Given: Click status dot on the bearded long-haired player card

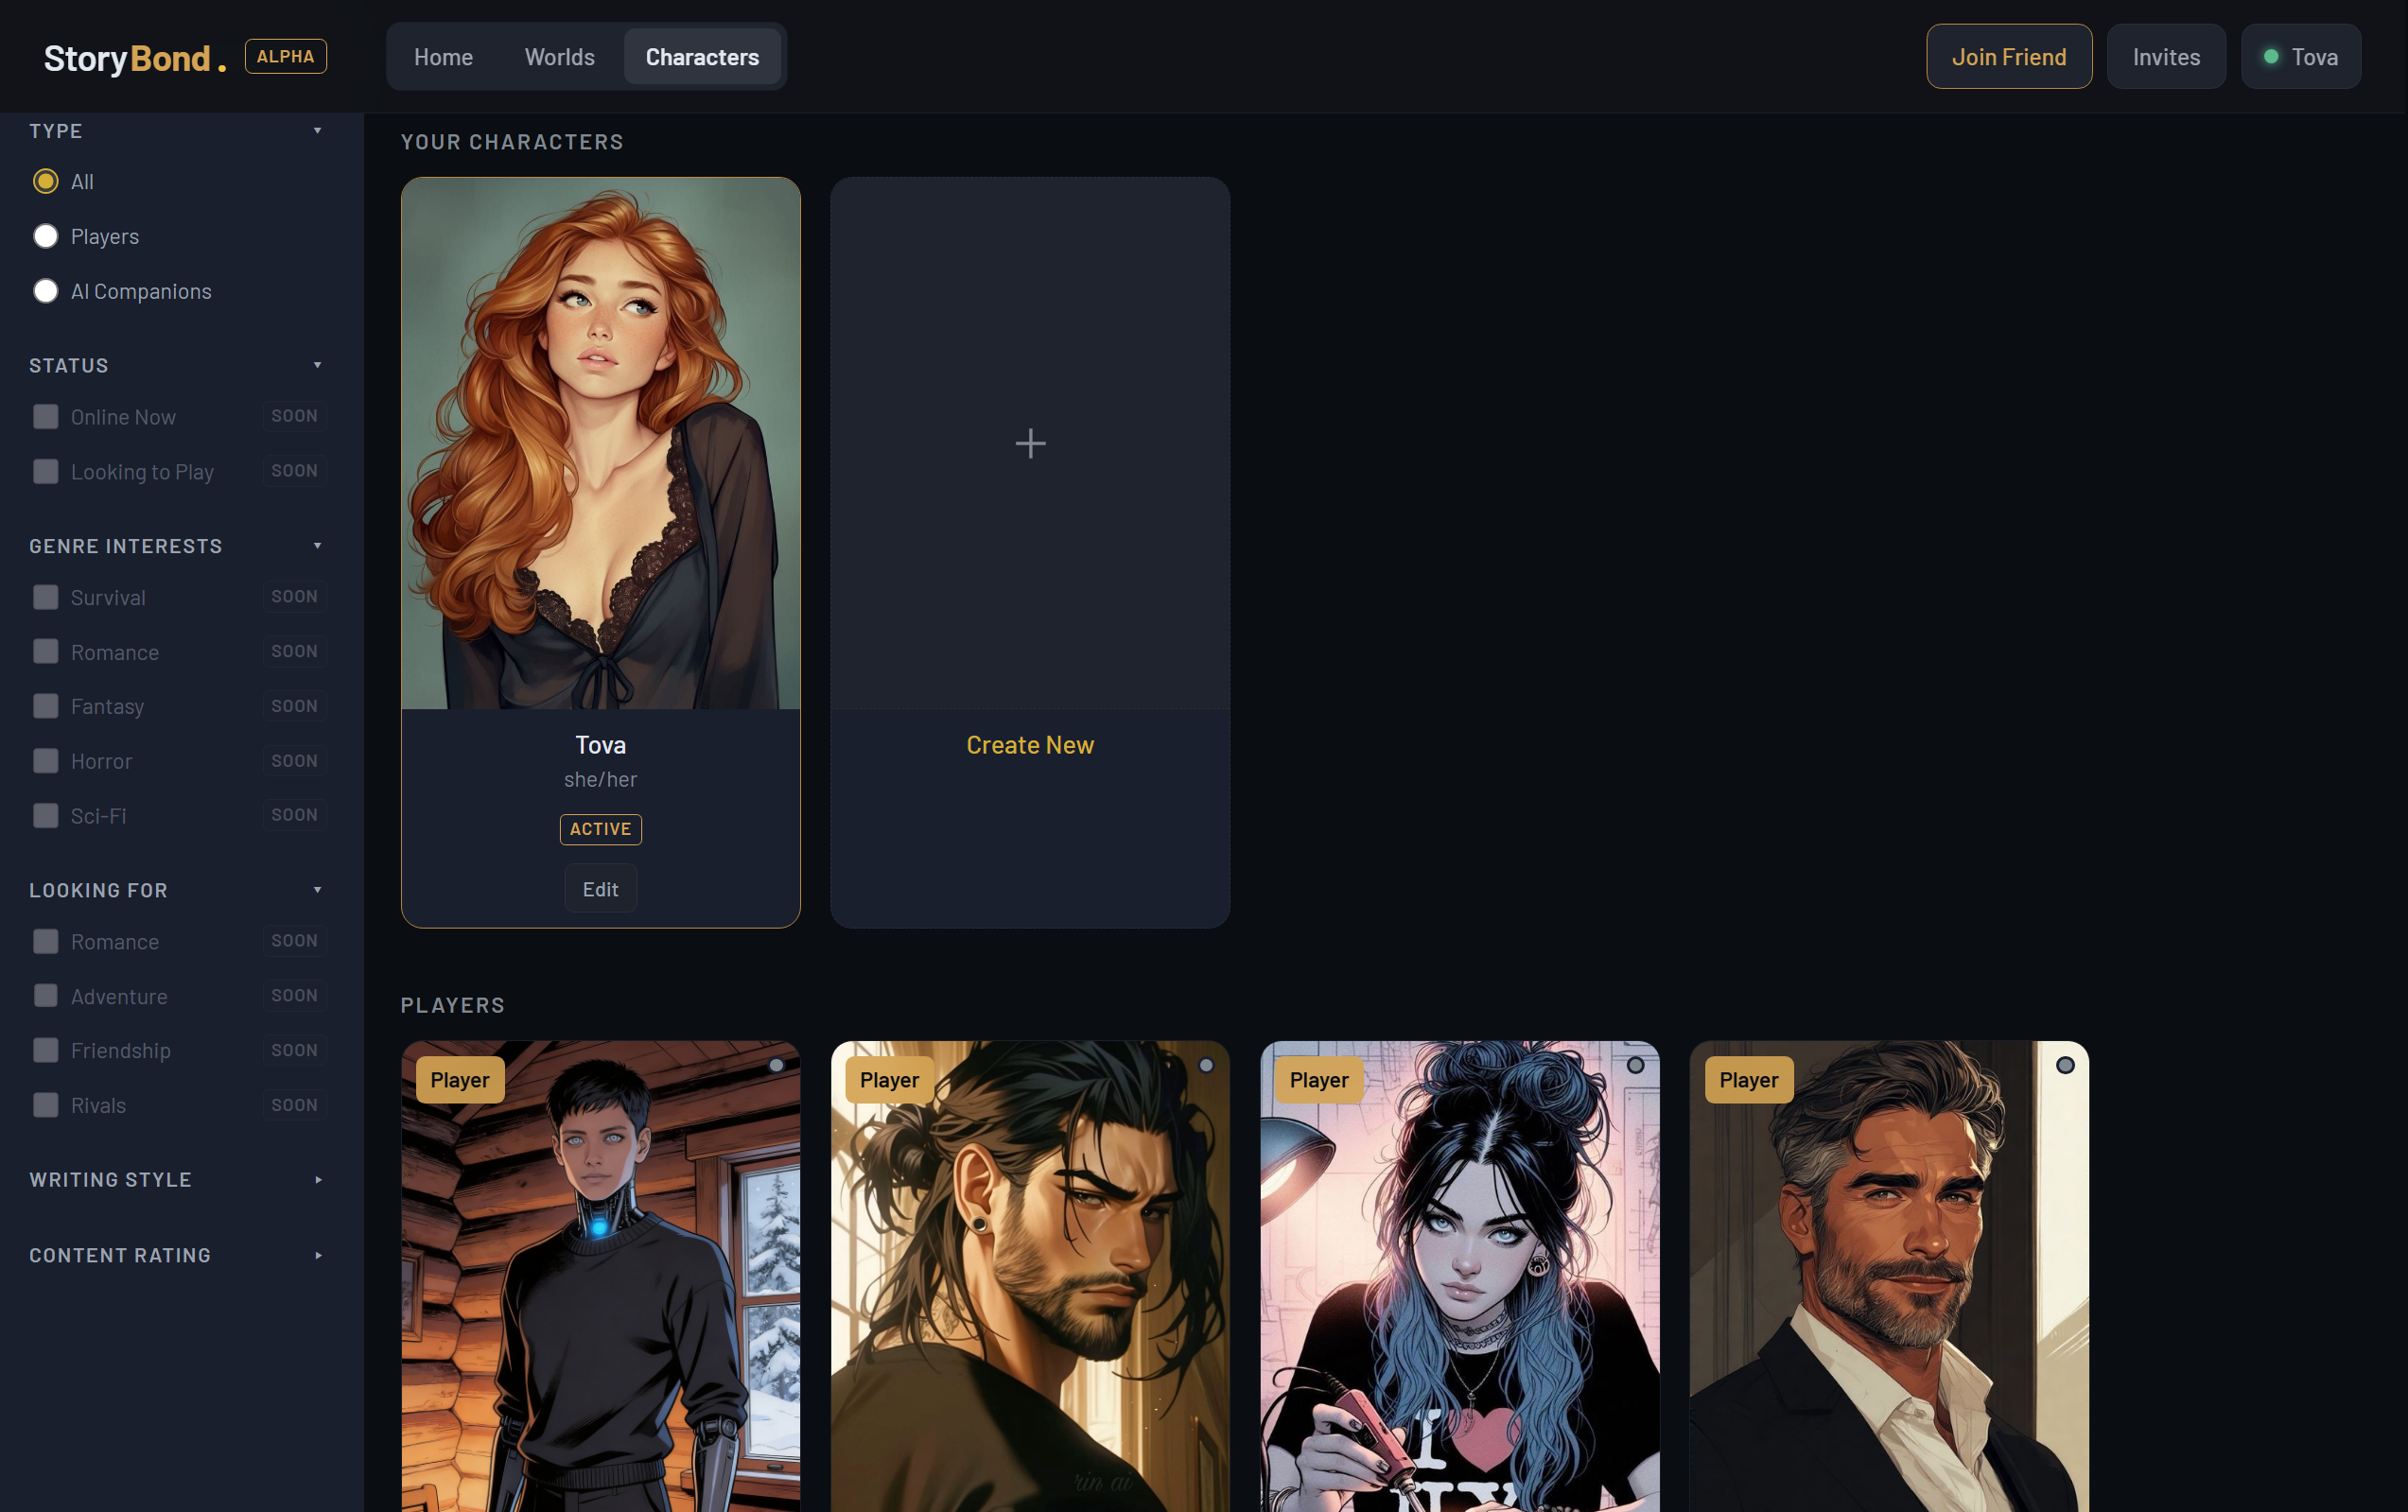Looking at the screenshot, I should [1206, 1065].
